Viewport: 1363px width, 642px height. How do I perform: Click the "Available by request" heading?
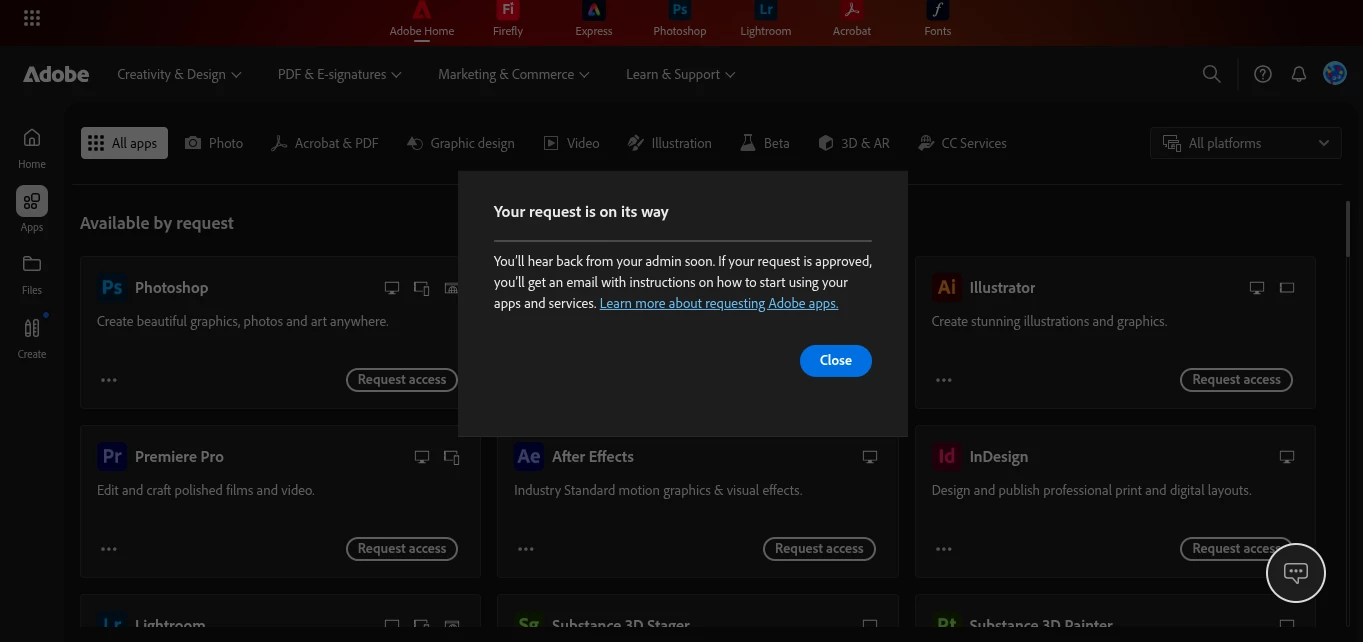point(157,223)
